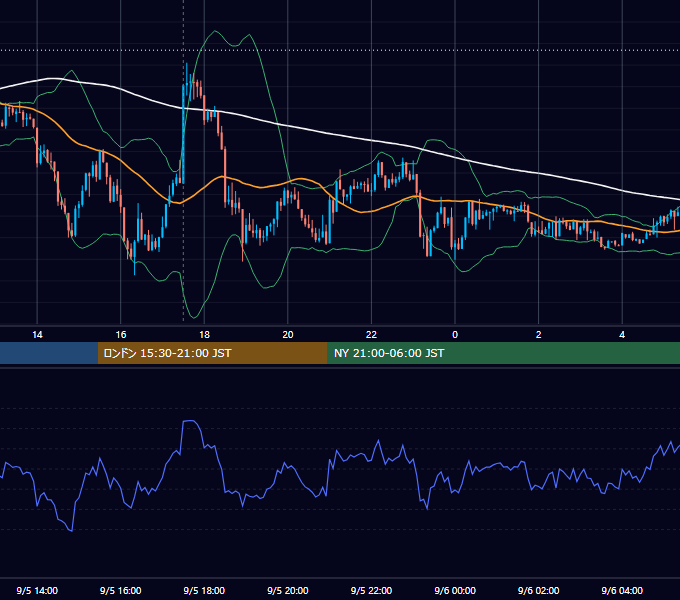Click the 20 hour label on price chart axis
Screen dimensions: 680x600
(288, 335)
